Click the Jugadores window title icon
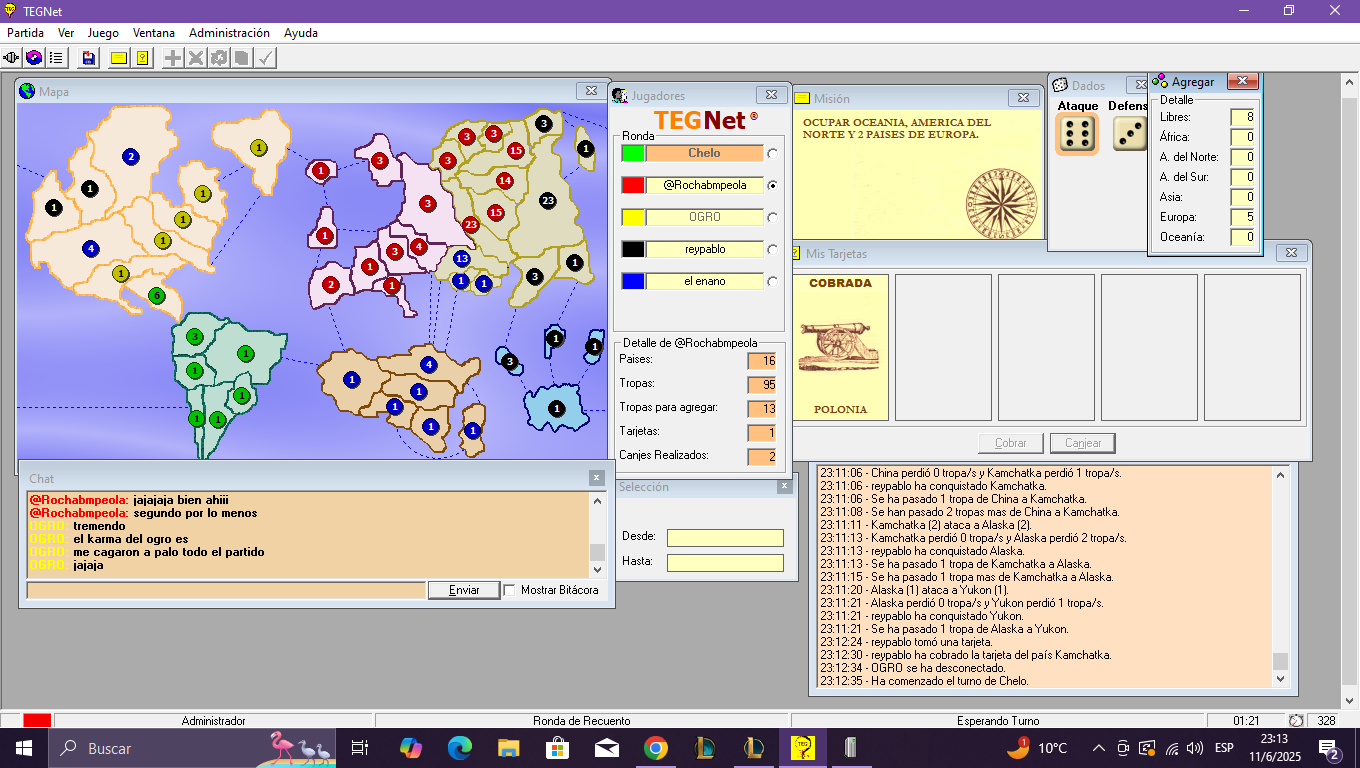1360x768 pixels. pyautogui.click(x=619, y=96)
